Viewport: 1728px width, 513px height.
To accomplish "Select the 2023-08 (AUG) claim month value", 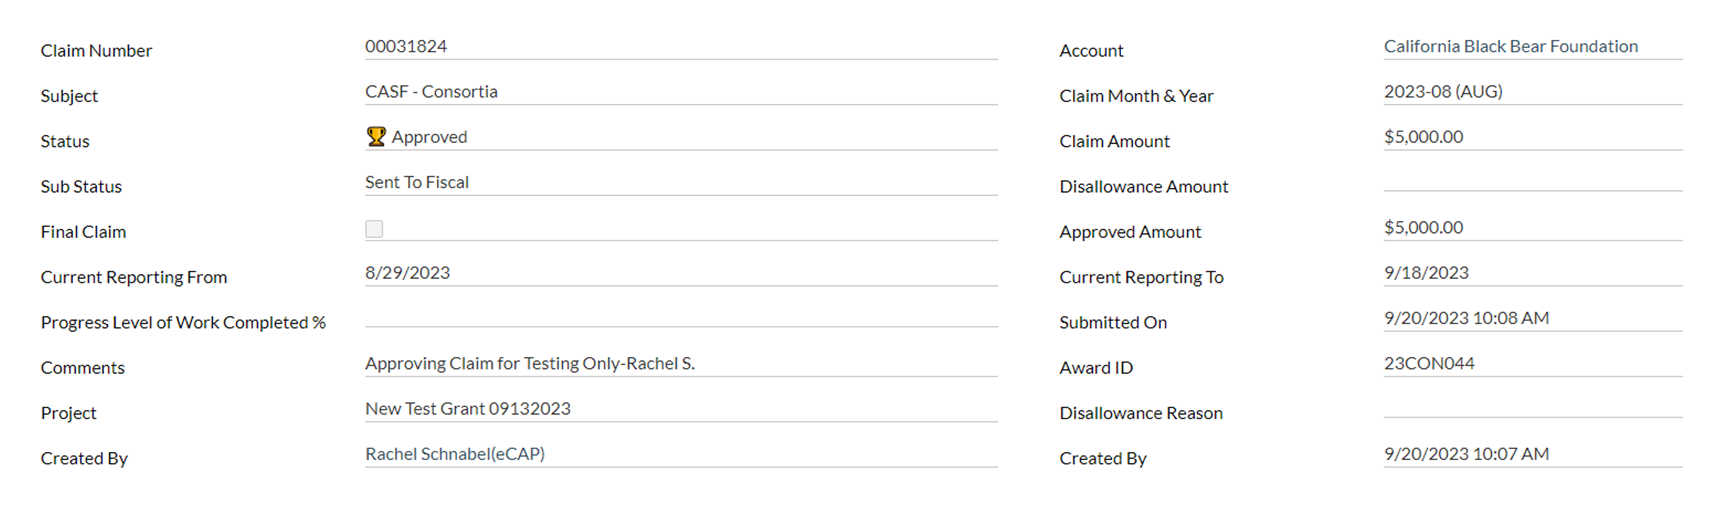I will pyautogui.click(x=1442, y=92).
